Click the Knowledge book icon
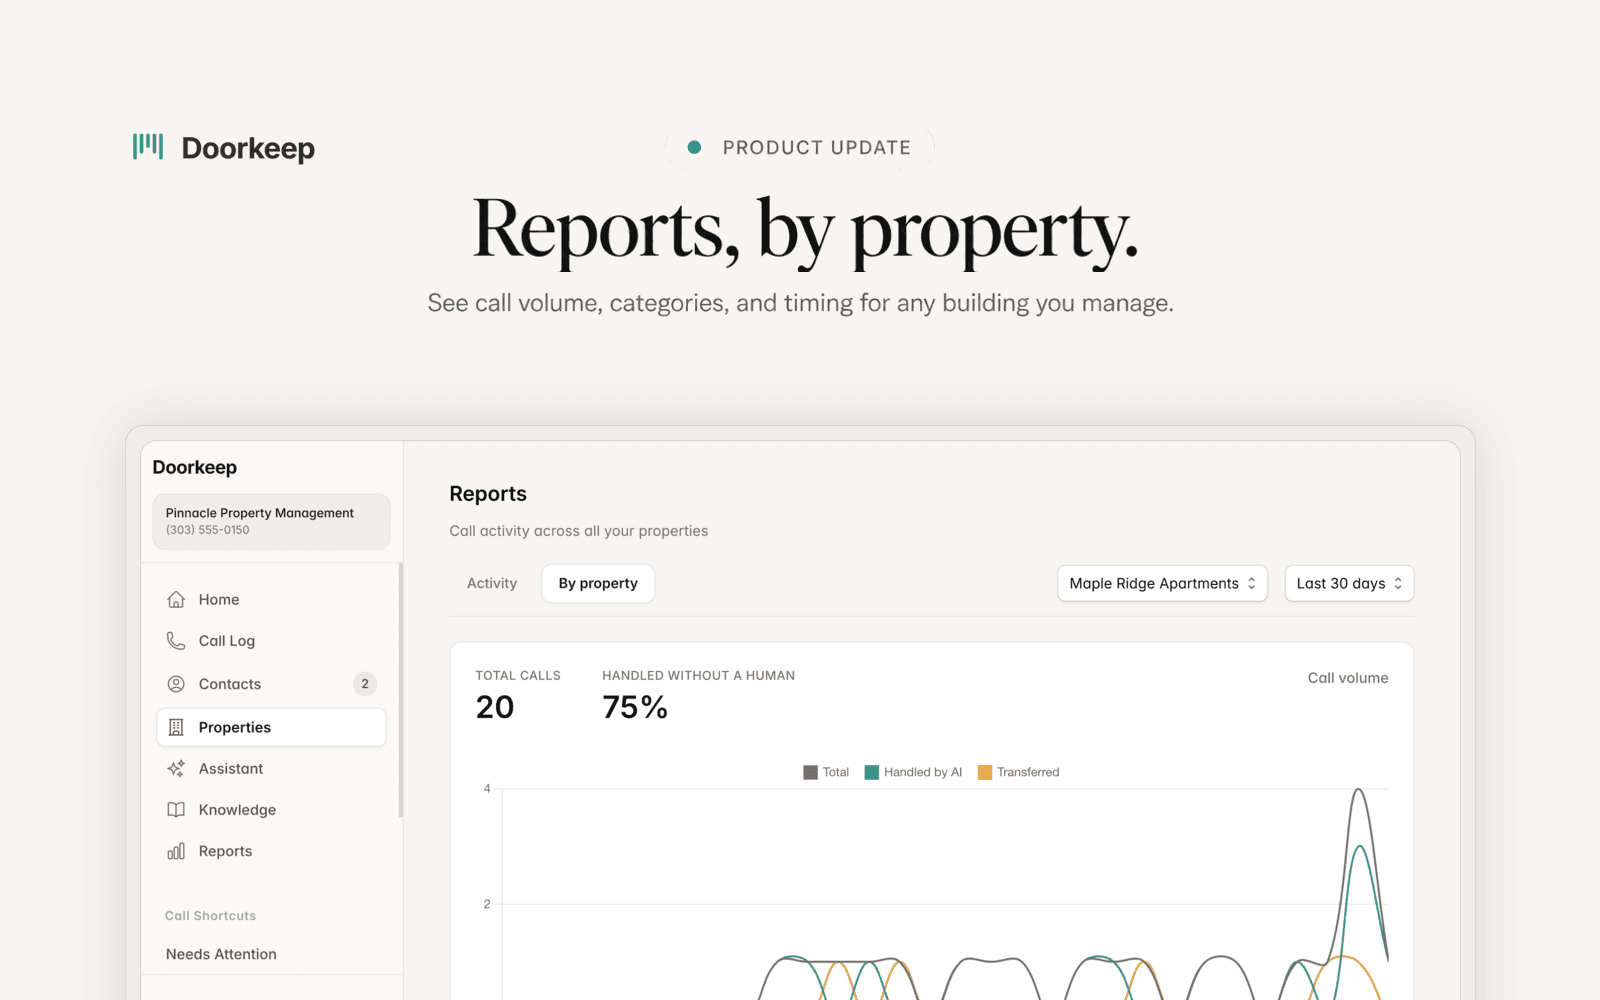Screen dimensions: 1600x1000 point(176,810)
